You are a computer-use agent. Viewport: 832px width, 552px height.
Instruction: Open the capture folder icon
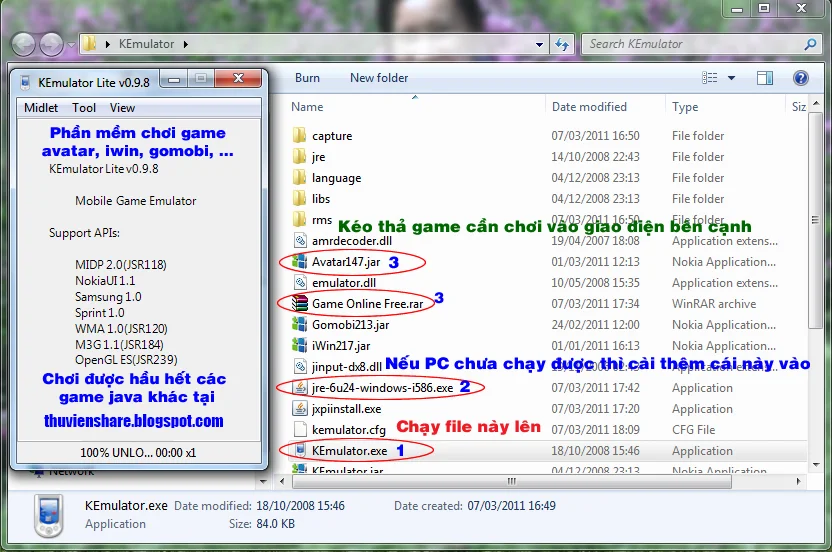click(299, 135)
